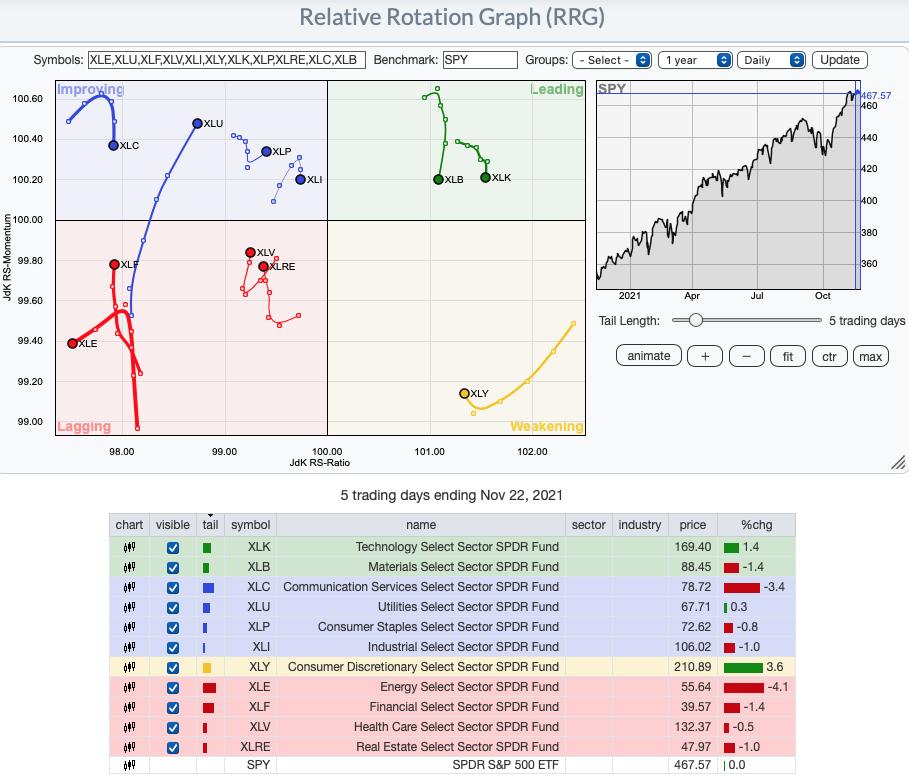
Task: Hide XLI from the graph
Action: [173, 648]
